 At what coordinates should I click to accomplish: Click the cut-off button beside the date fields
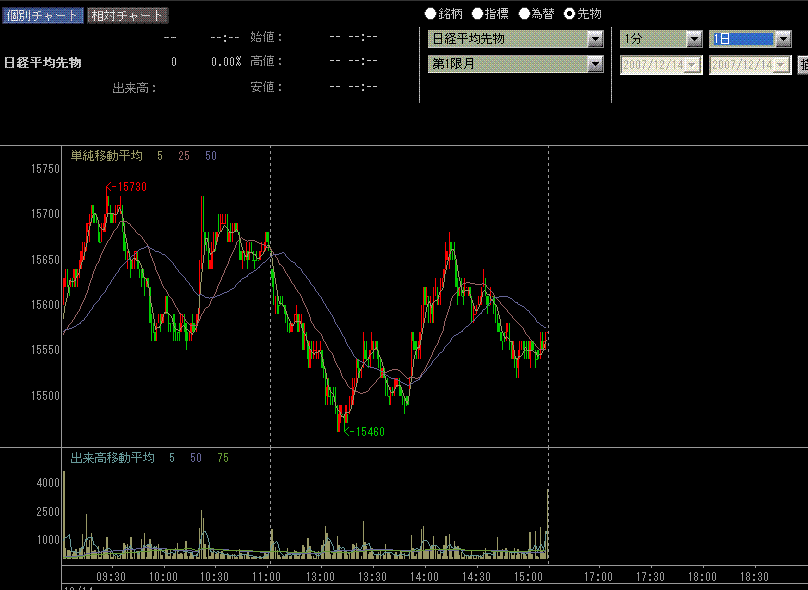coord(802,64)
